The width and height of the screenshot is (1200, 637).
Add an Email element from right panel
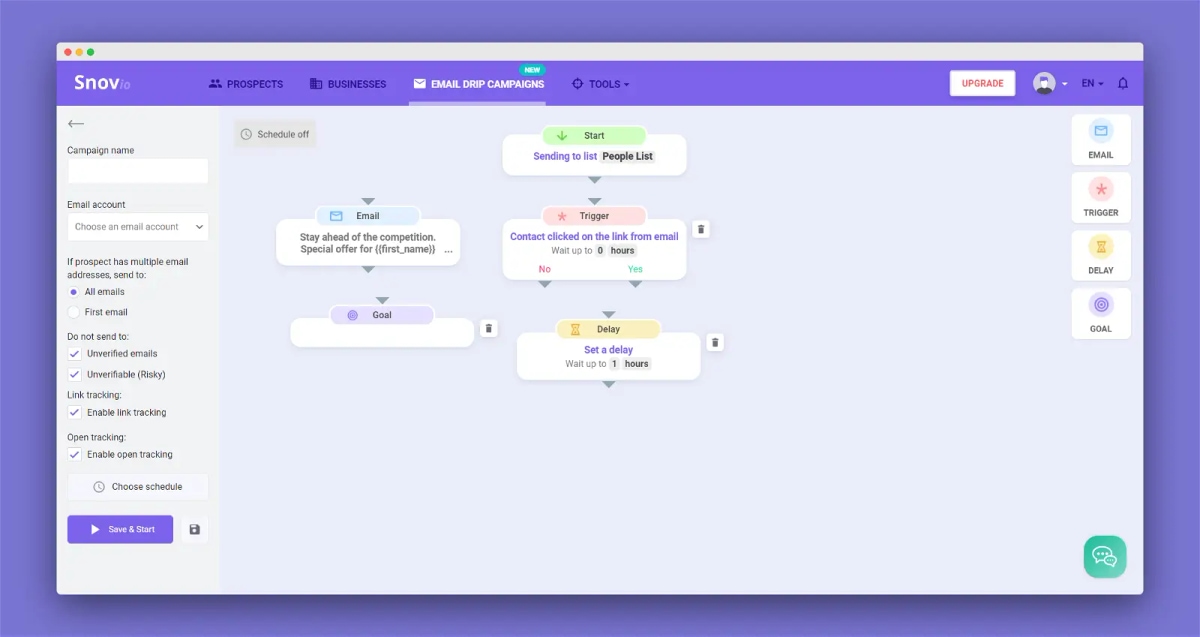click(x=1101, y=140)
